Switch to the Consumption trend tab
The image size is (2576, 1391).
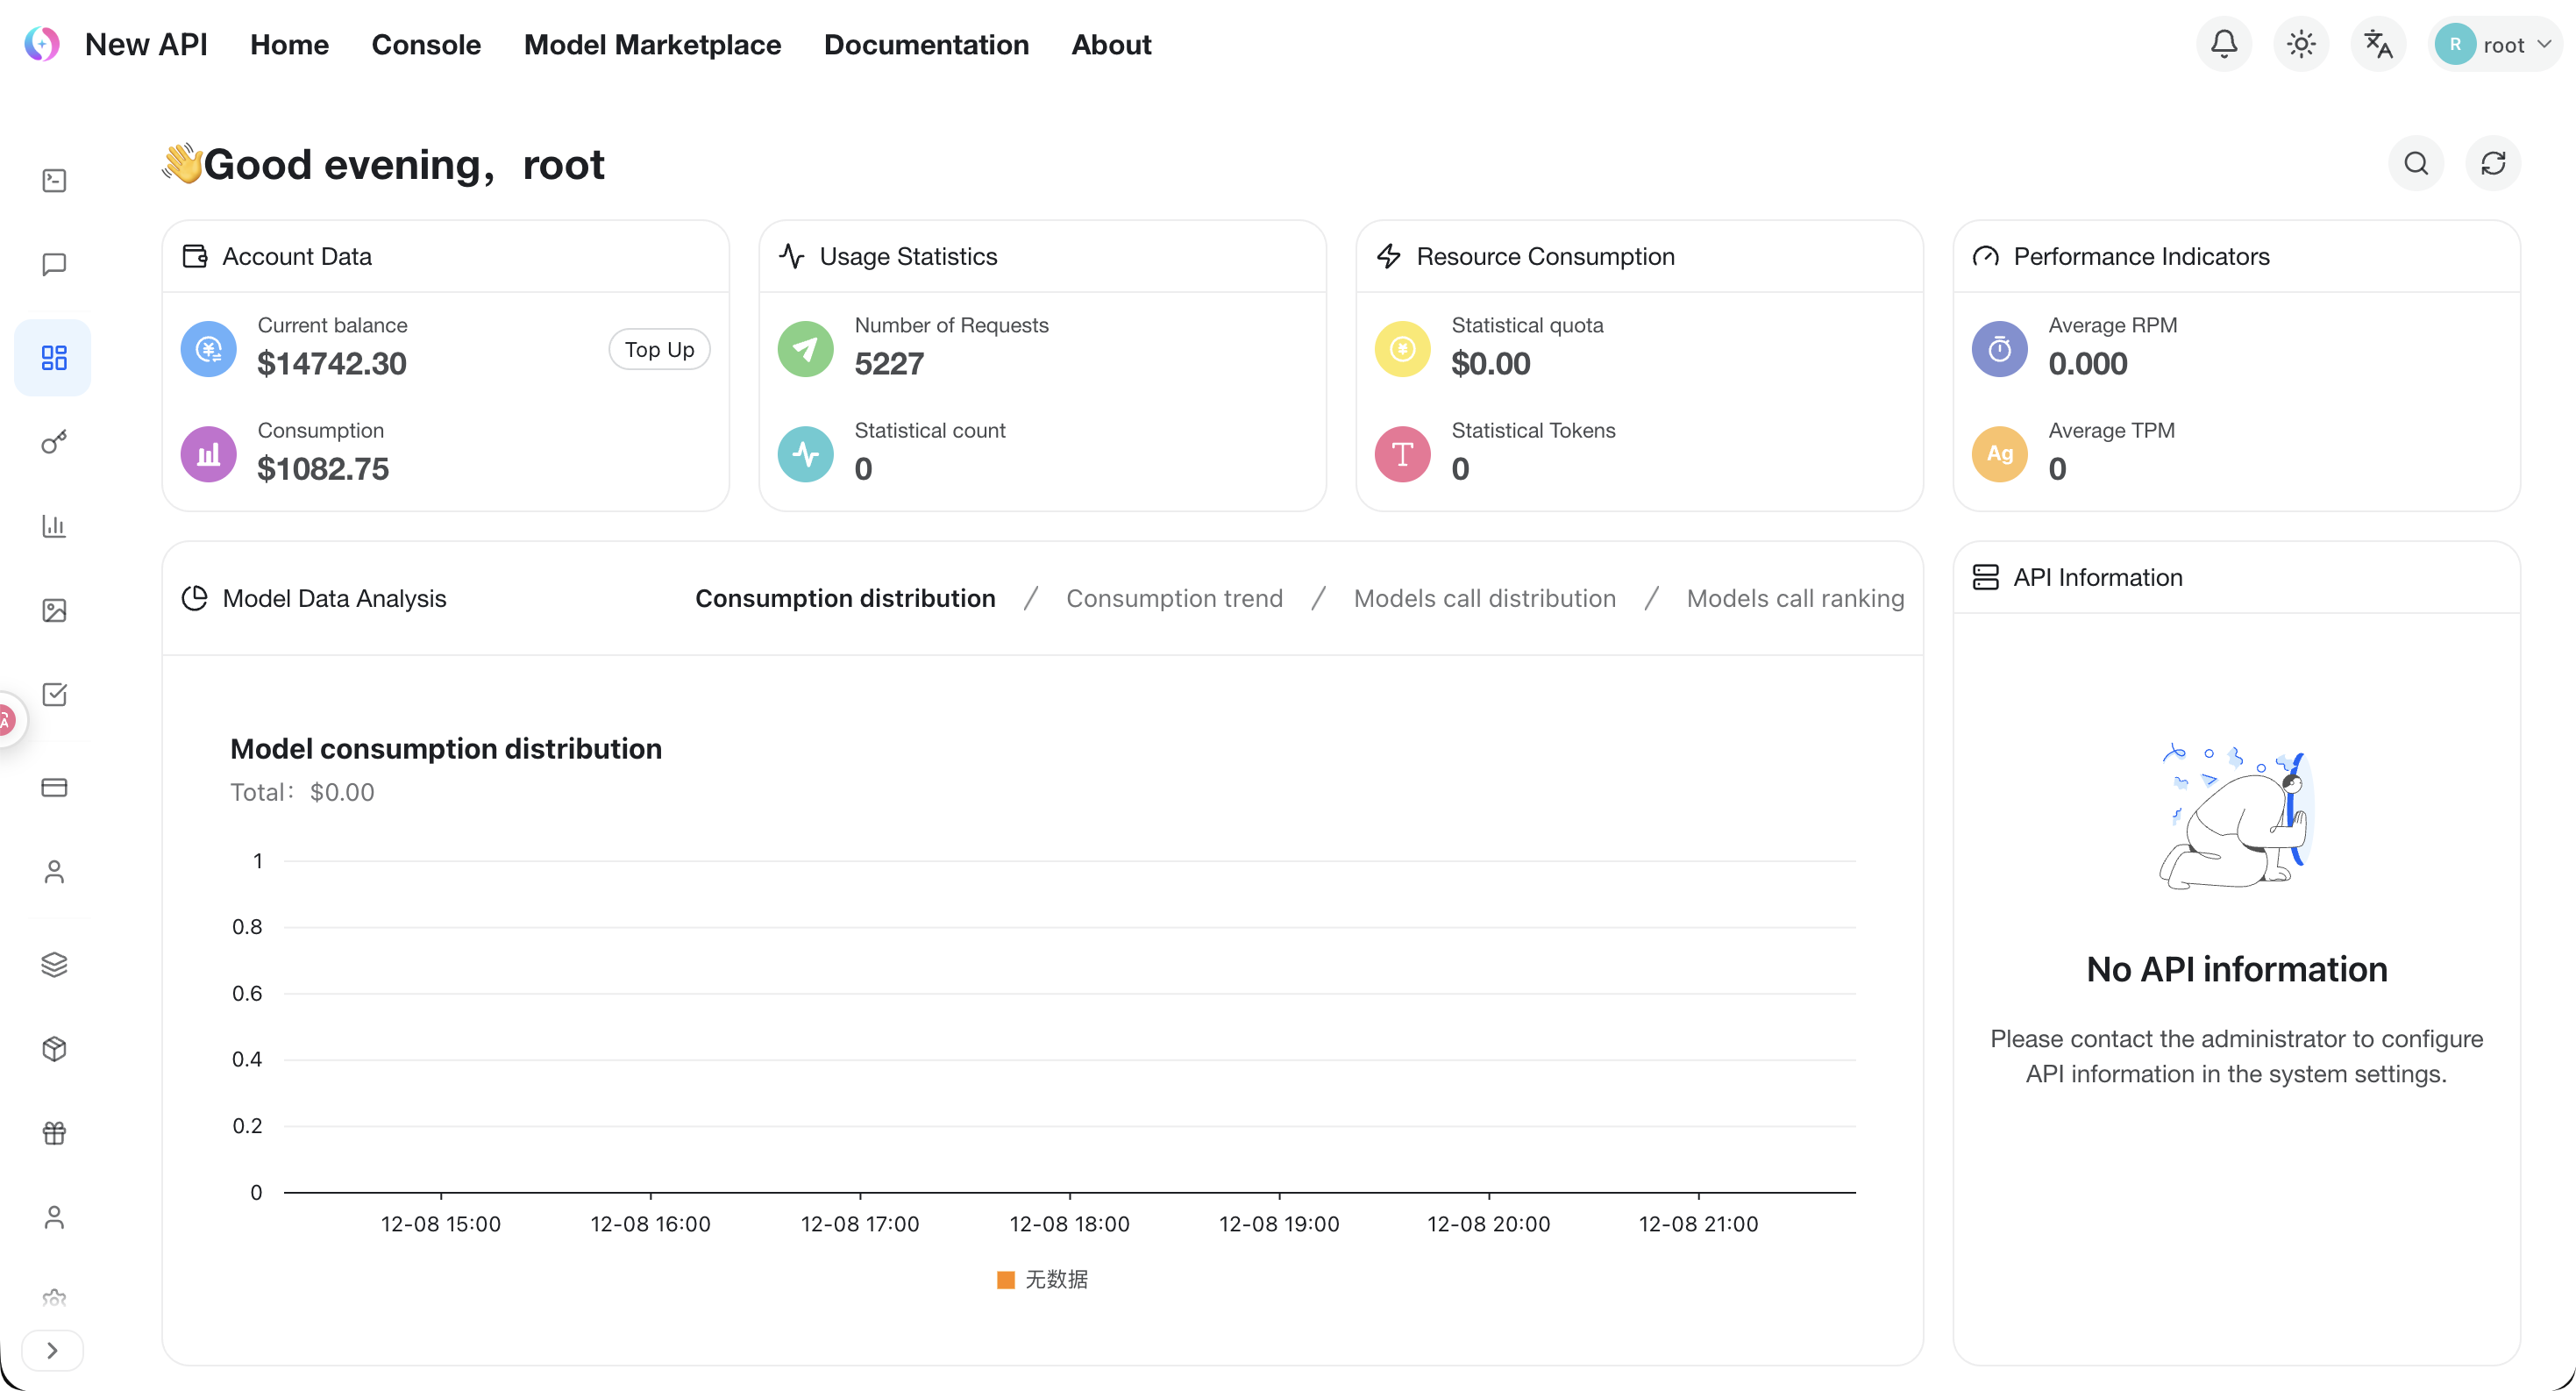(1175, 598)
